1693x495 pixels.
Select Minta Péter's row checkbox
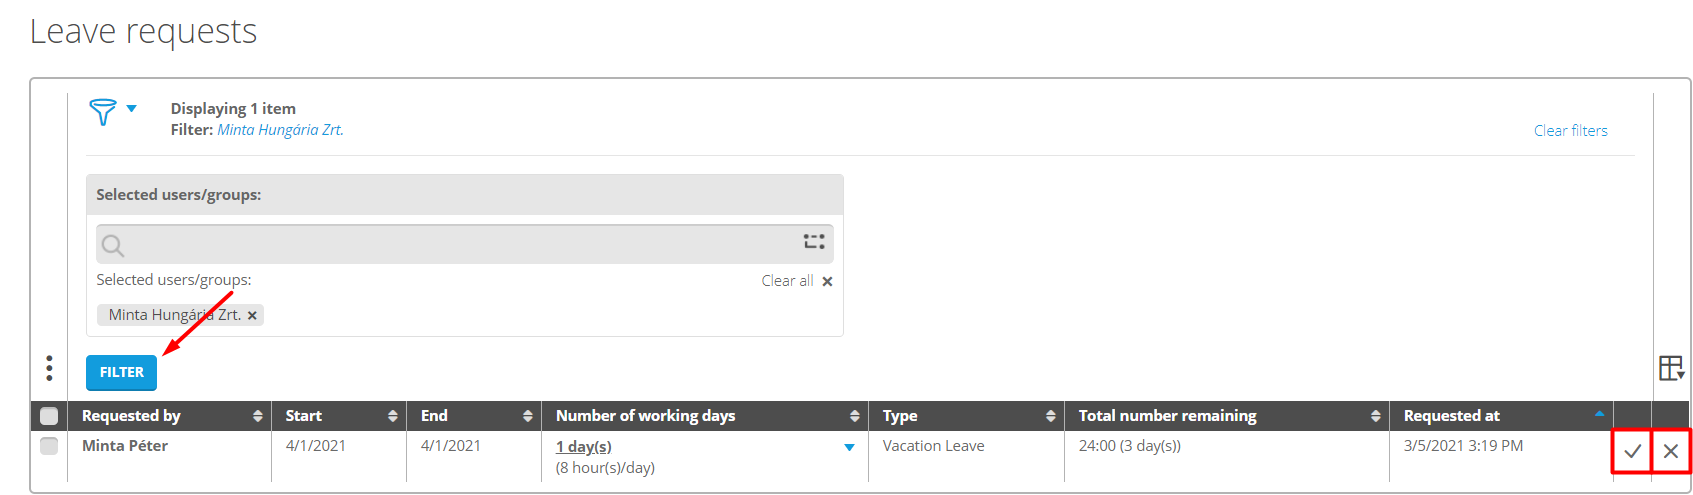[49, 446]
